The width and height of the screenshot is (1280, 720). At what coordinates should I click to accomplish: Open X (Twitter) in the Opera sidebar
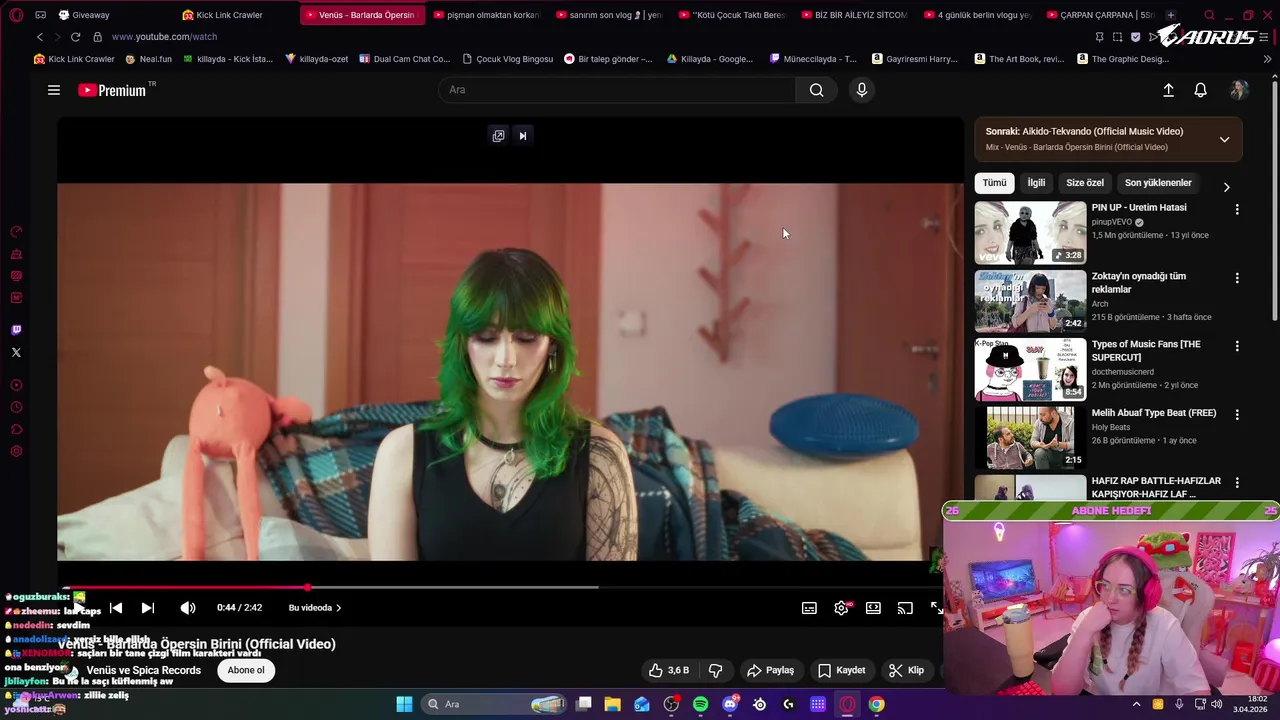pos(16,352)
